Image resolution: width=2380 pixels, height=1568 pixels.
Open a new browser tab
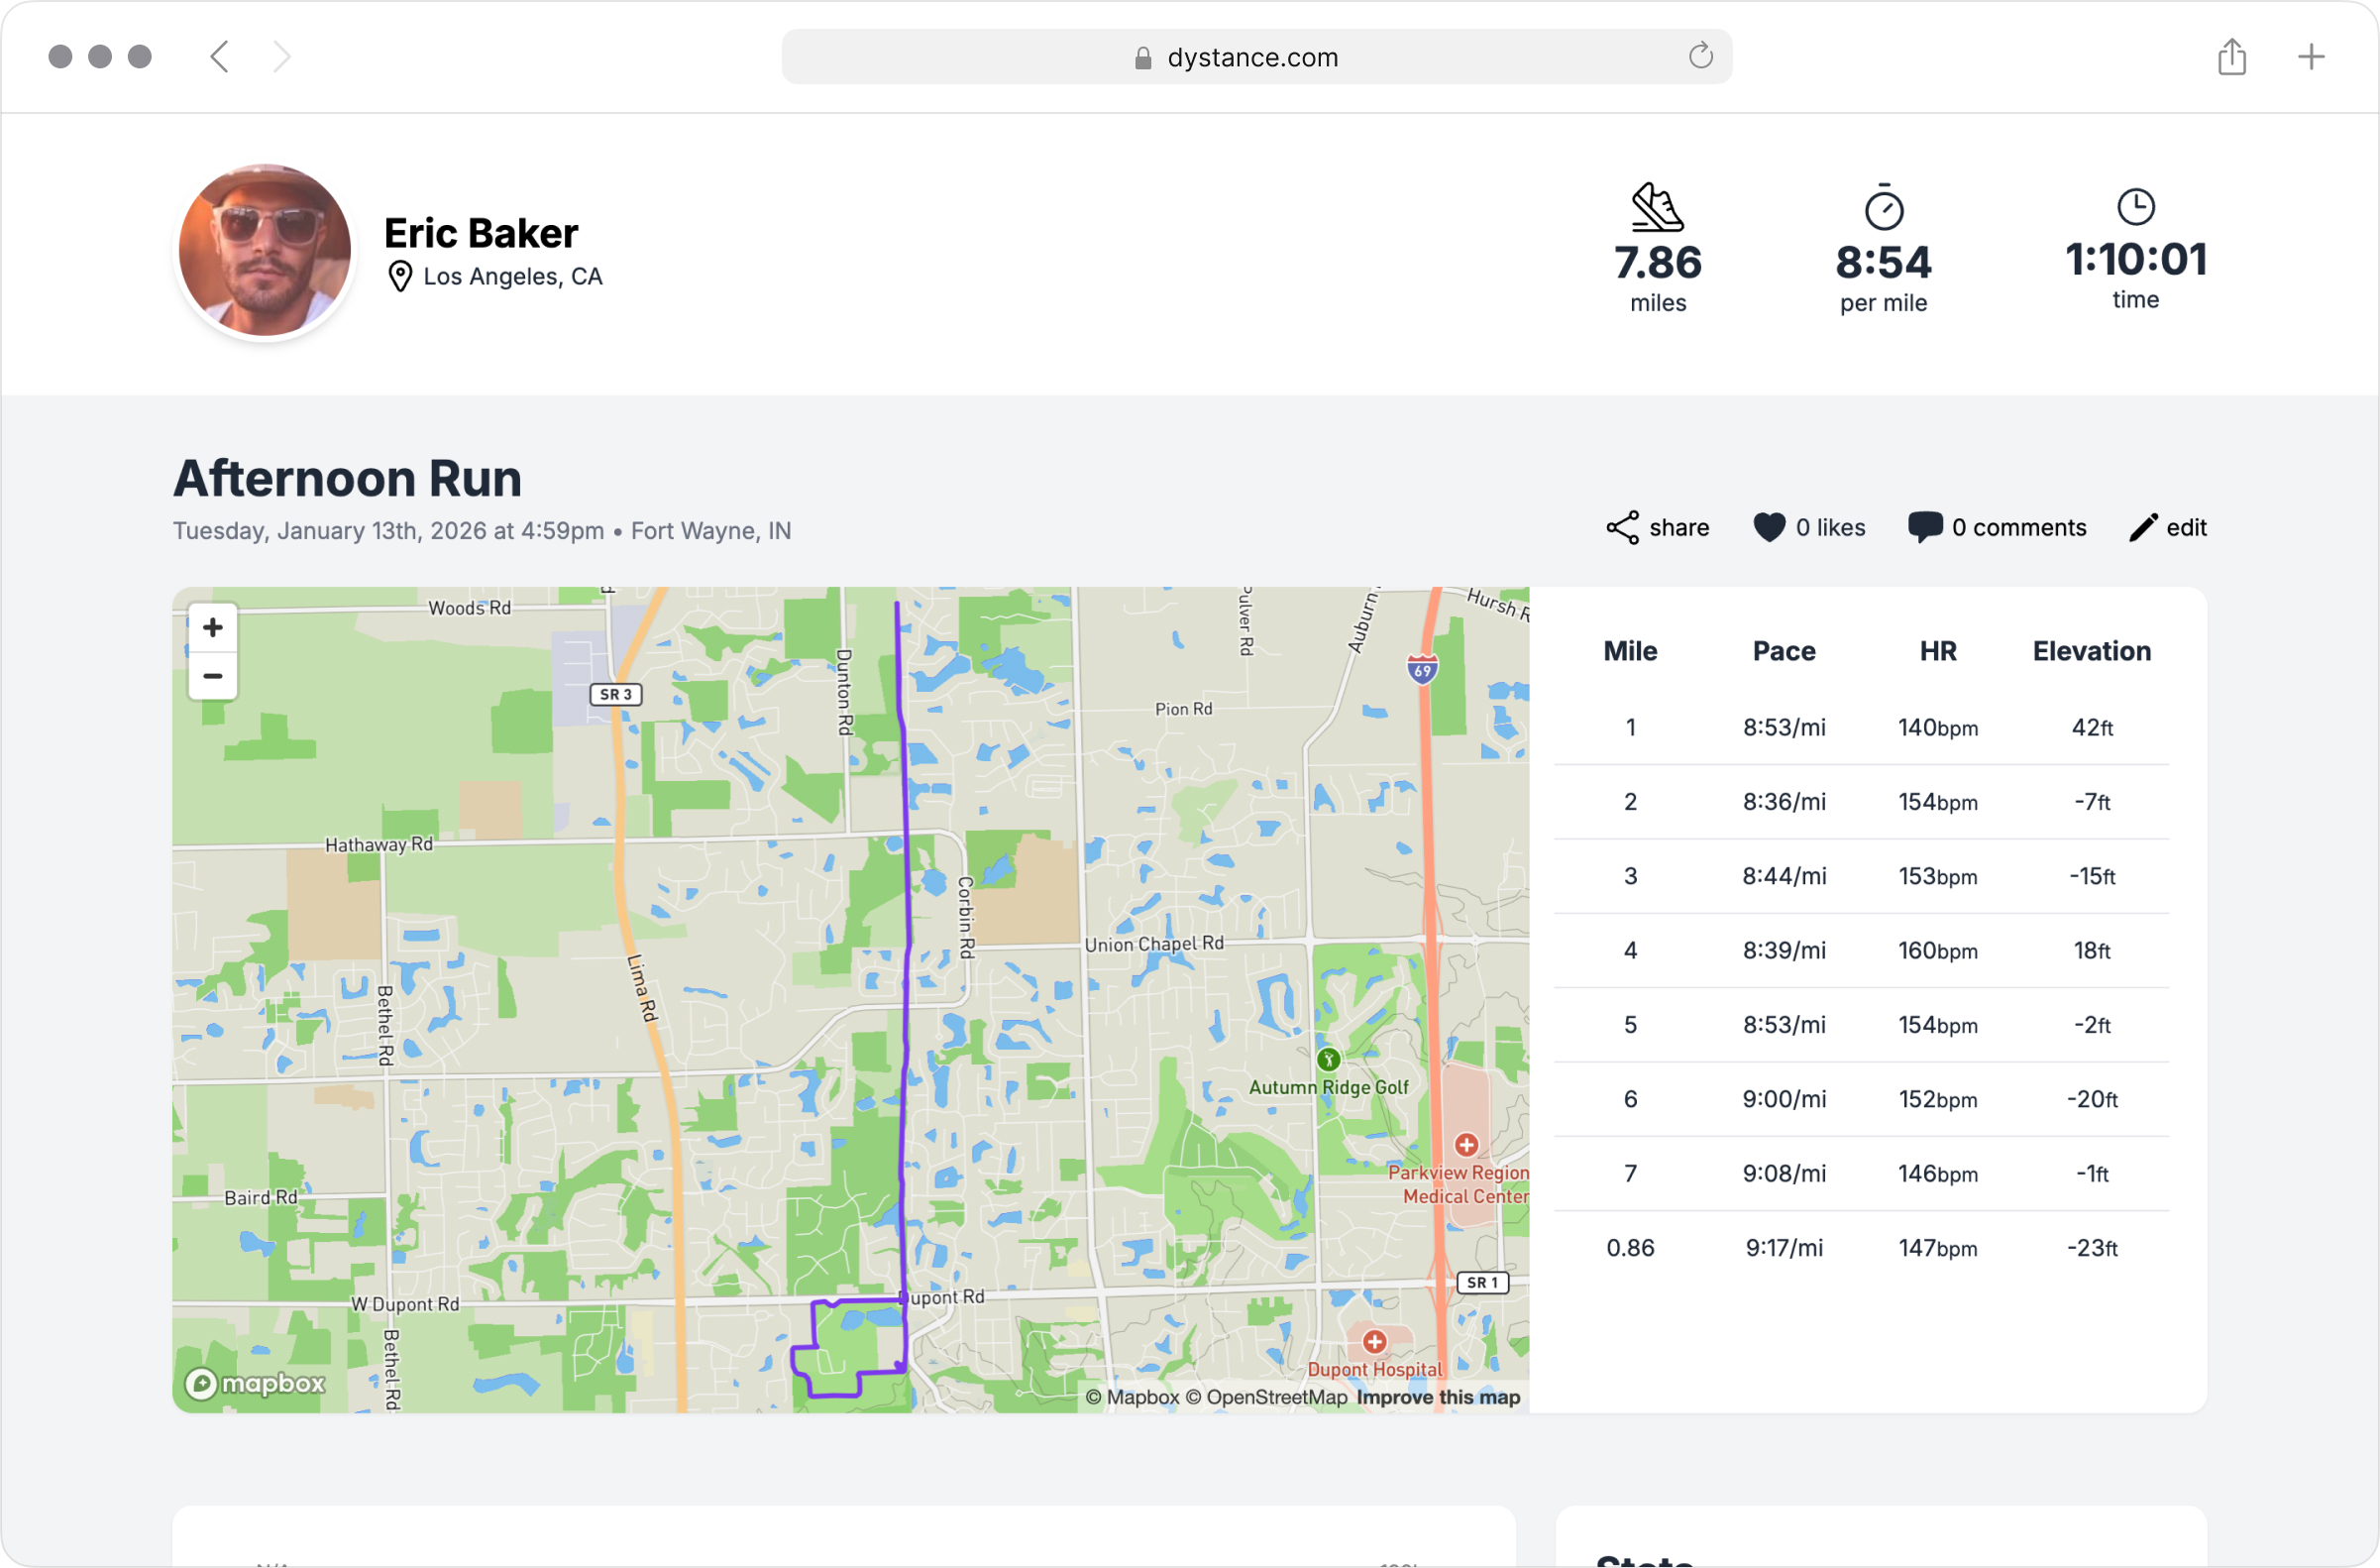(2310, 57)
